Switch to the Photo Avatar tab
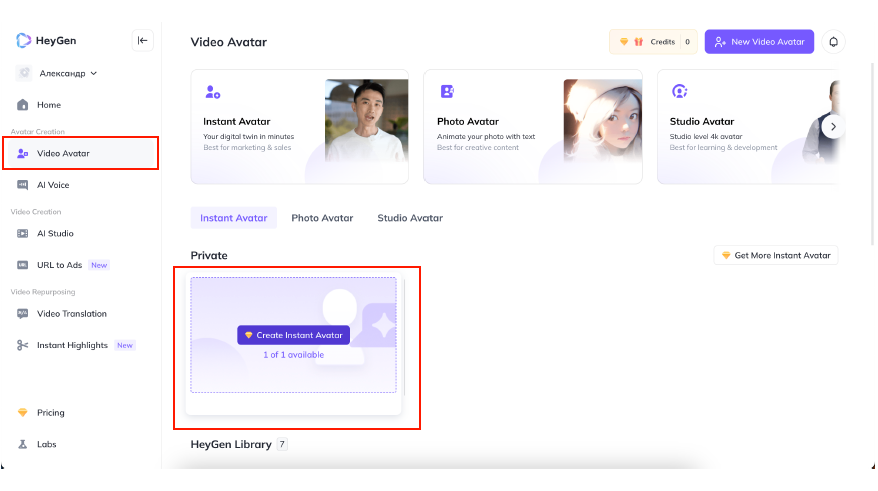The width and height of the screenshot is (878, 491). (x=322, y=218)
